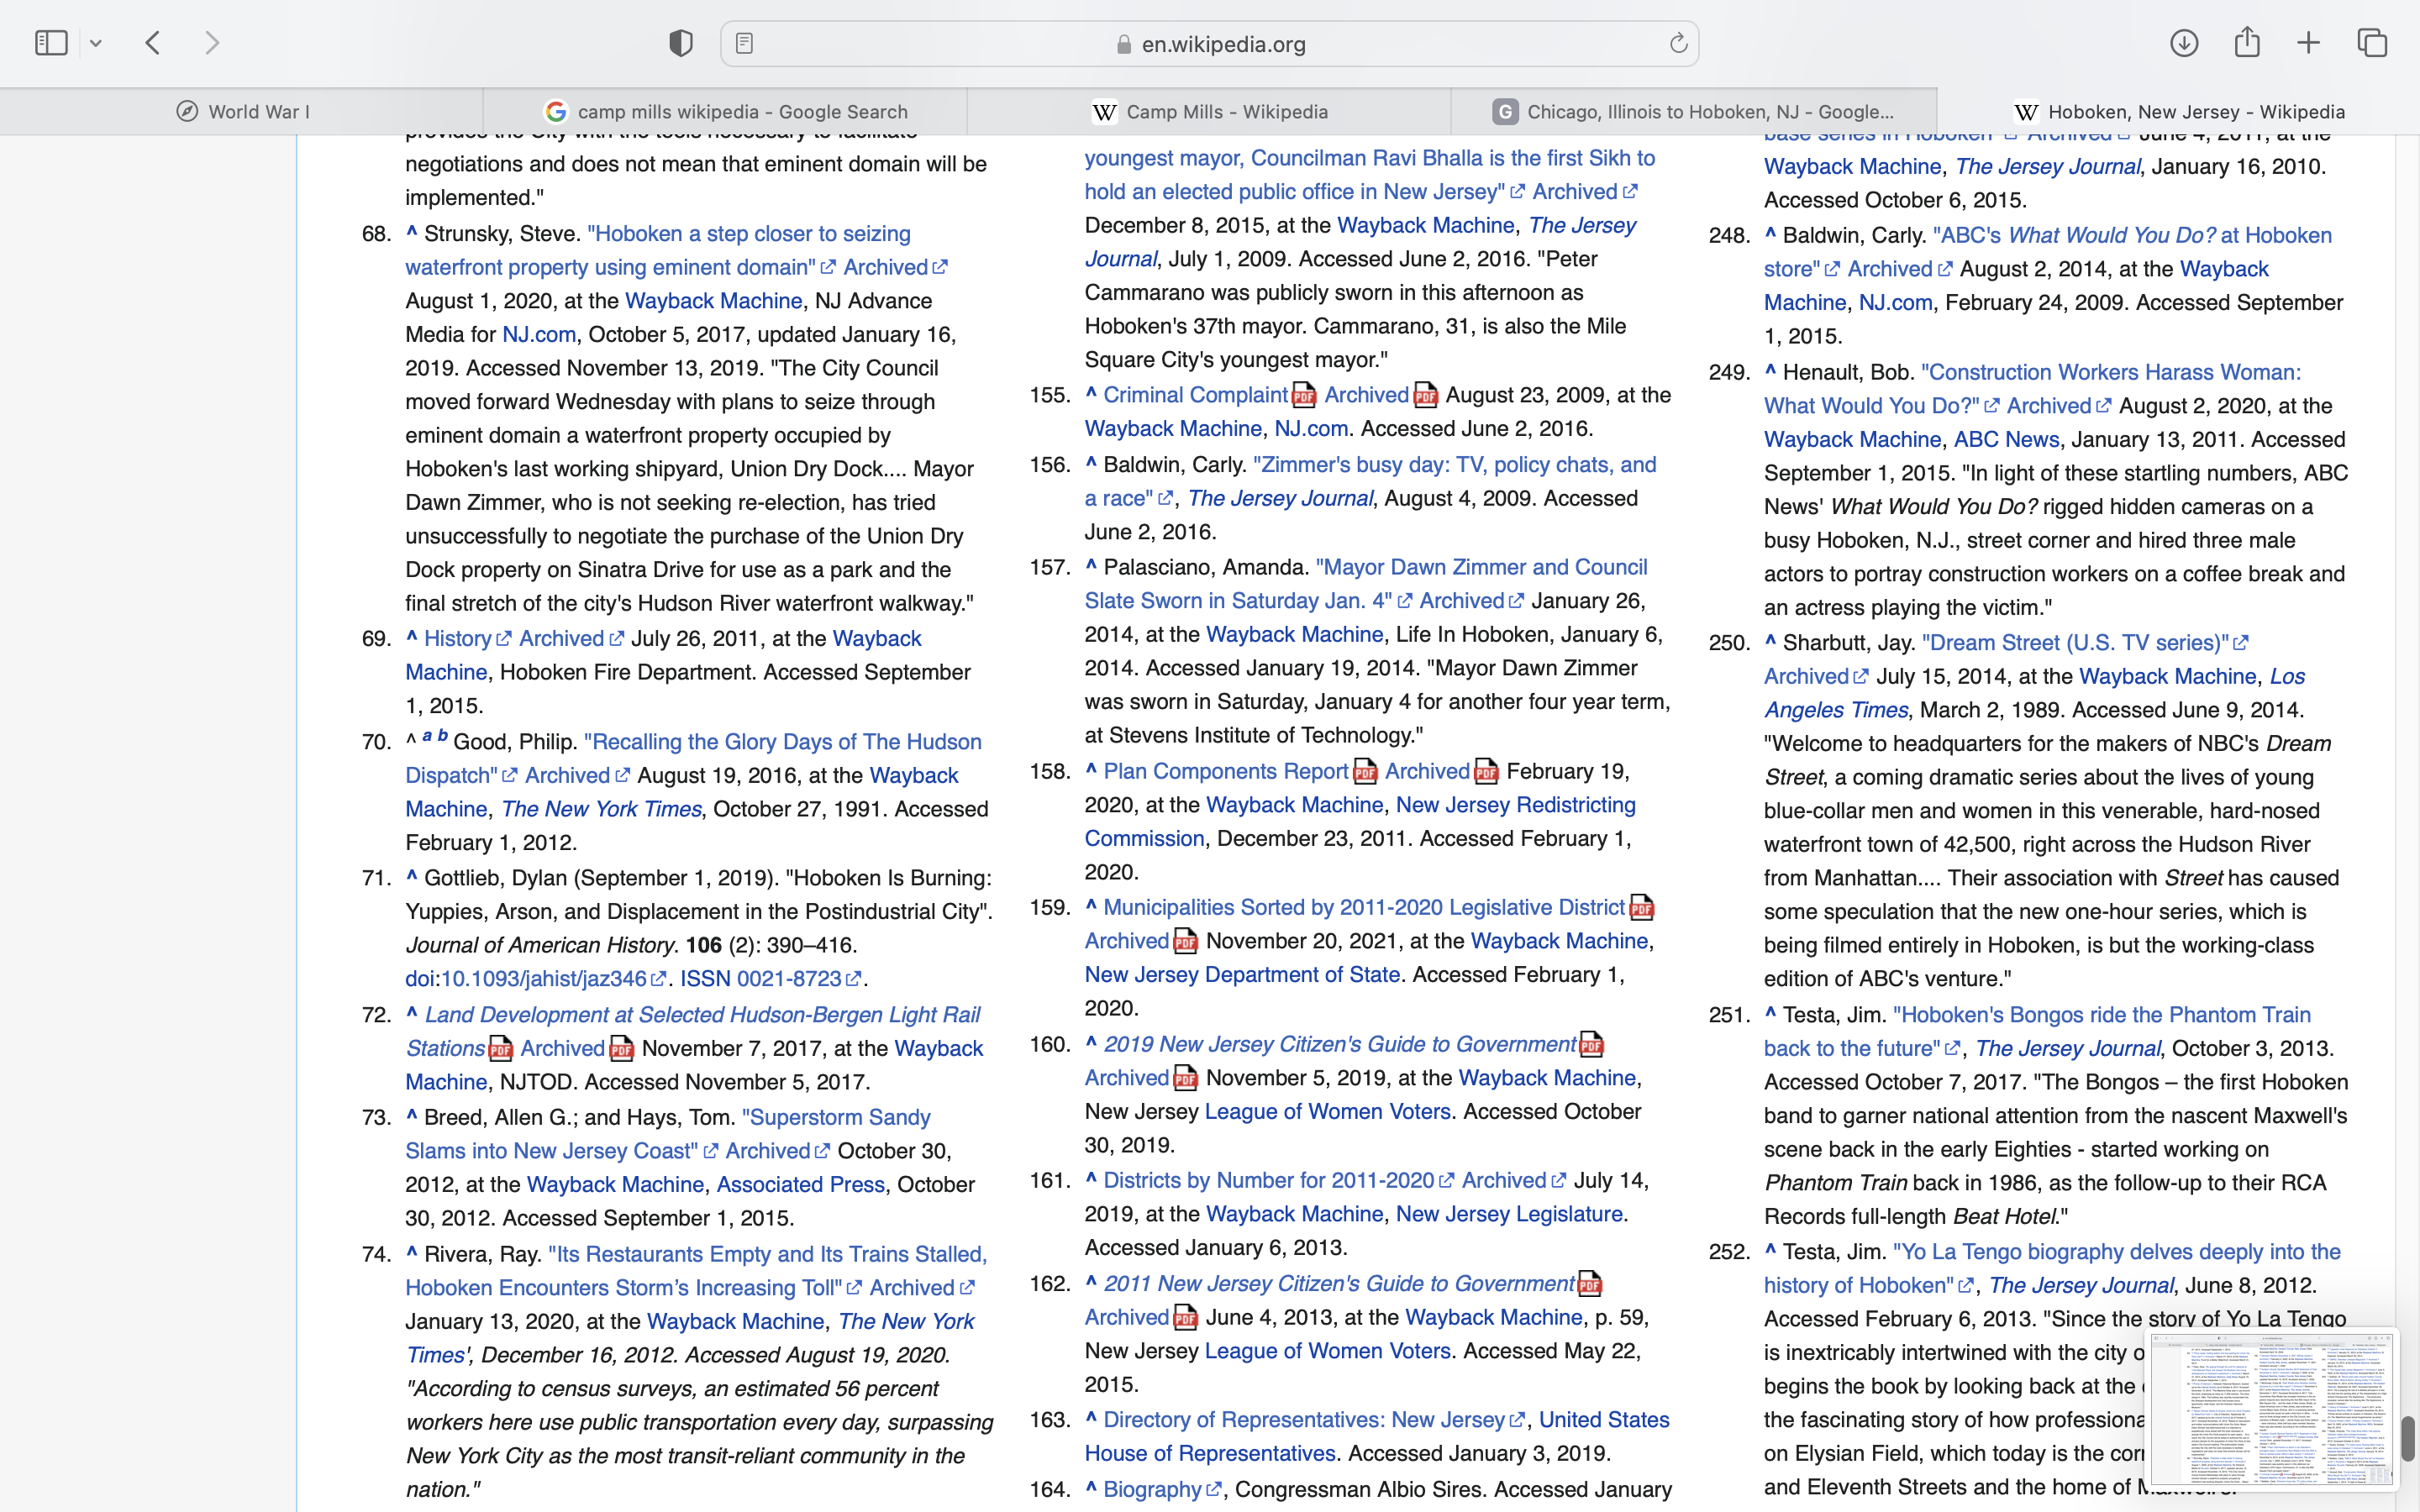Viewport: 2420px width, 1512px height.
Task: Open the Associated Press link
Action: (x=800, y=1185)
